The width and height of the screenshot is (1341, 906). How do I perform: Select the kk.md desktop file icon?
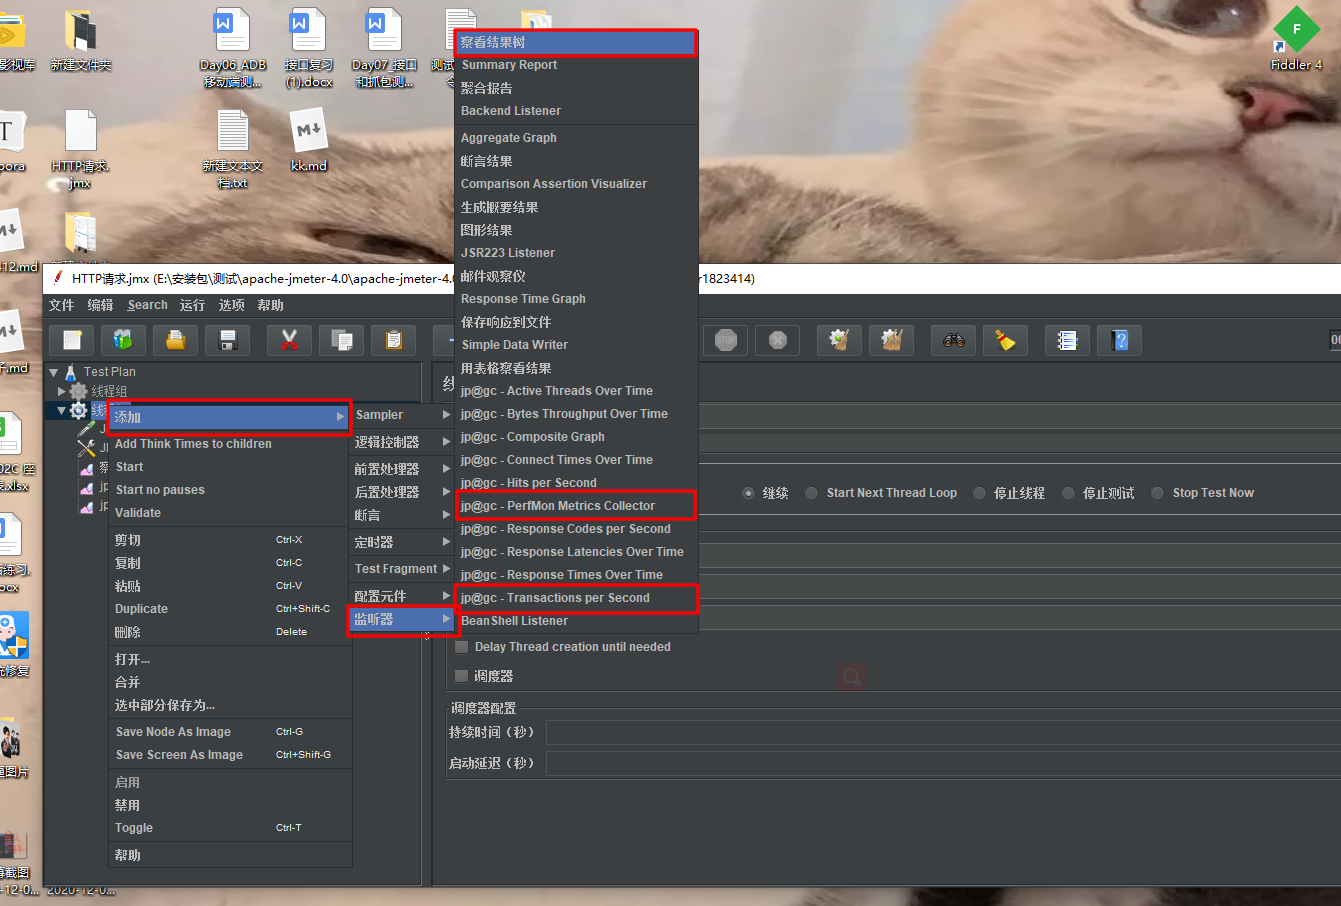tap(309, 140)
